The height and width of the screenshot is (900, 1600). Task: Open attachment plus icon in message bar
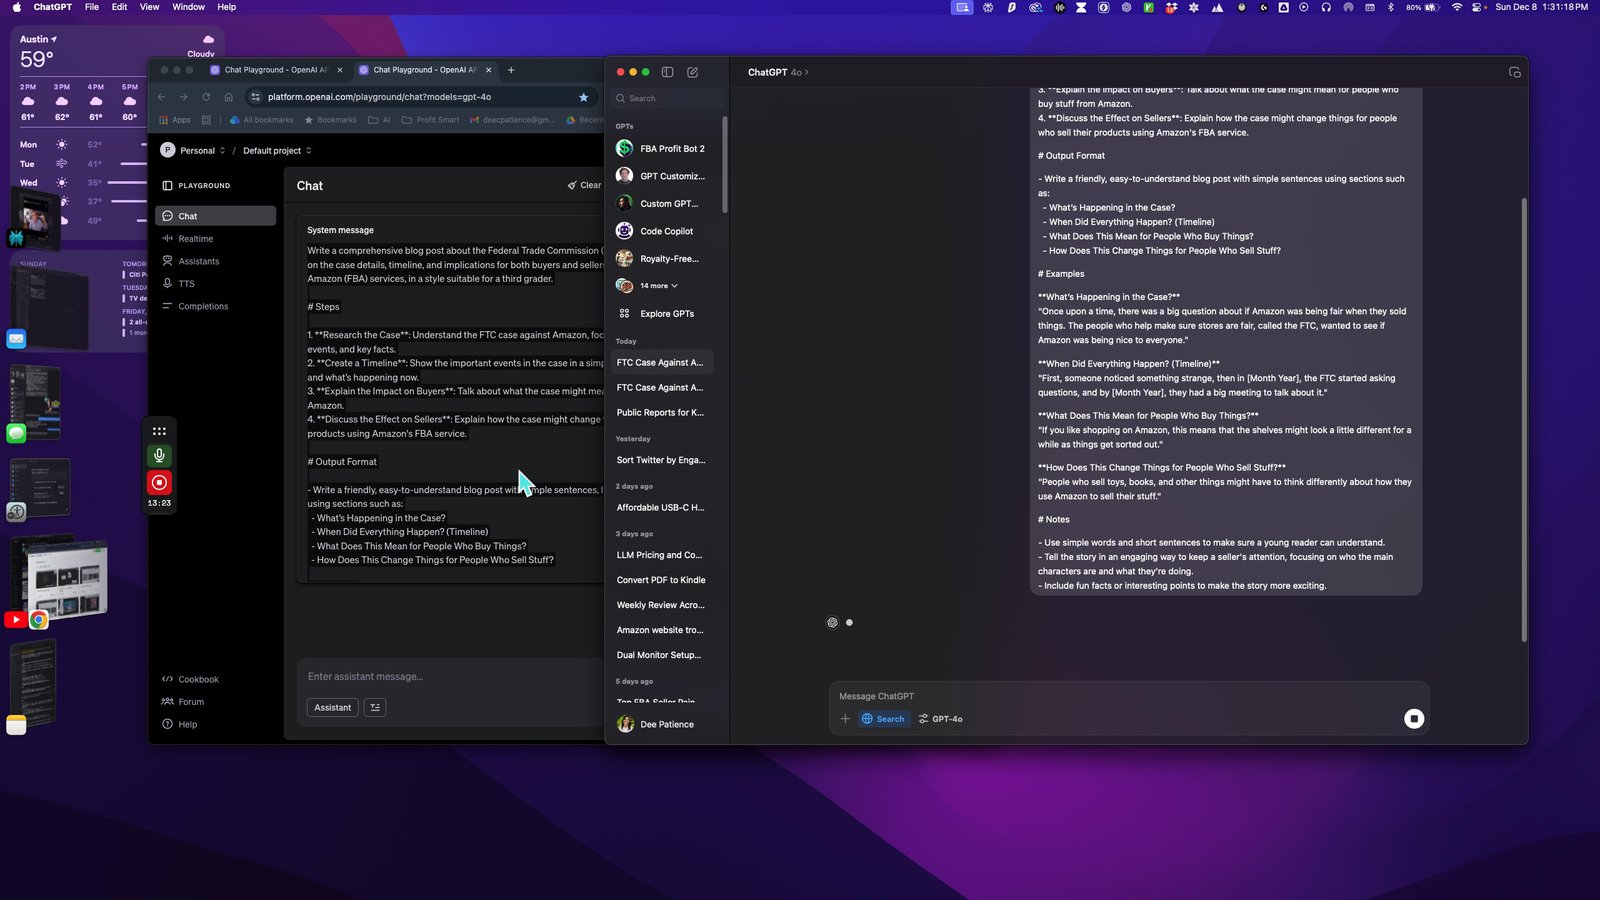point(845,718)
